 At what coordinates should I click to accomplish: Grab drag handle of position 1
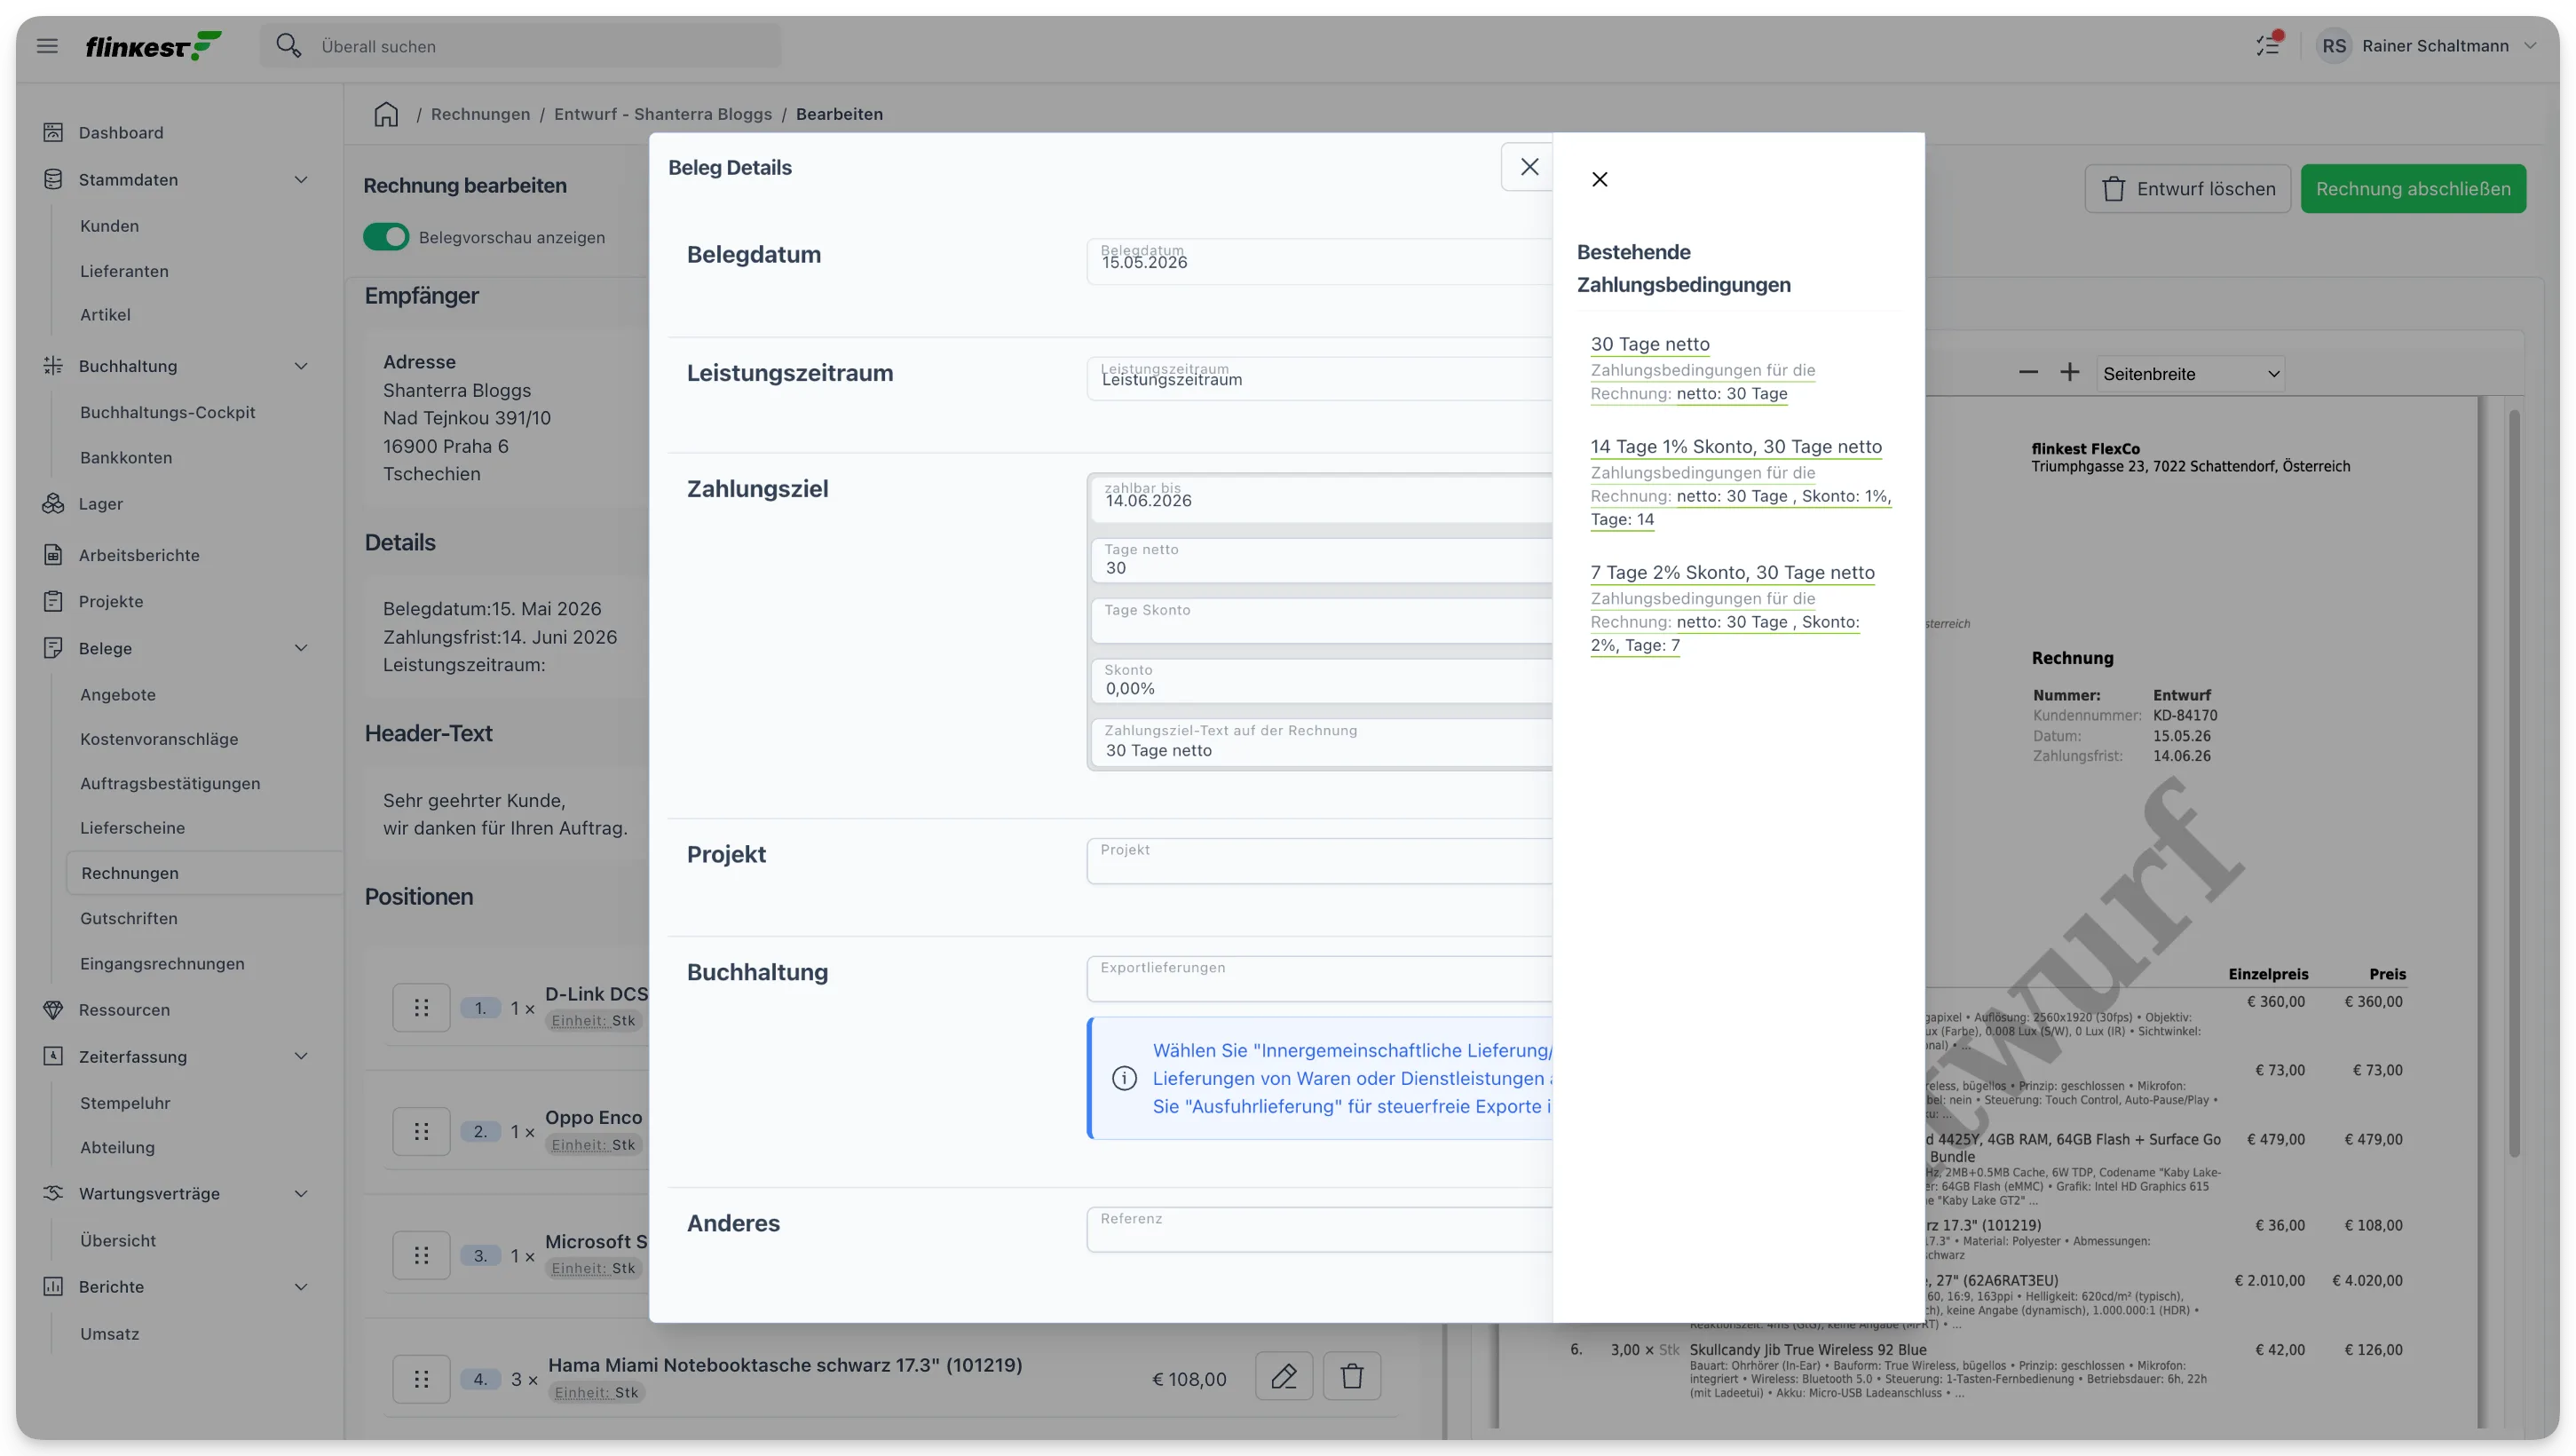[x=421, y=1008]
